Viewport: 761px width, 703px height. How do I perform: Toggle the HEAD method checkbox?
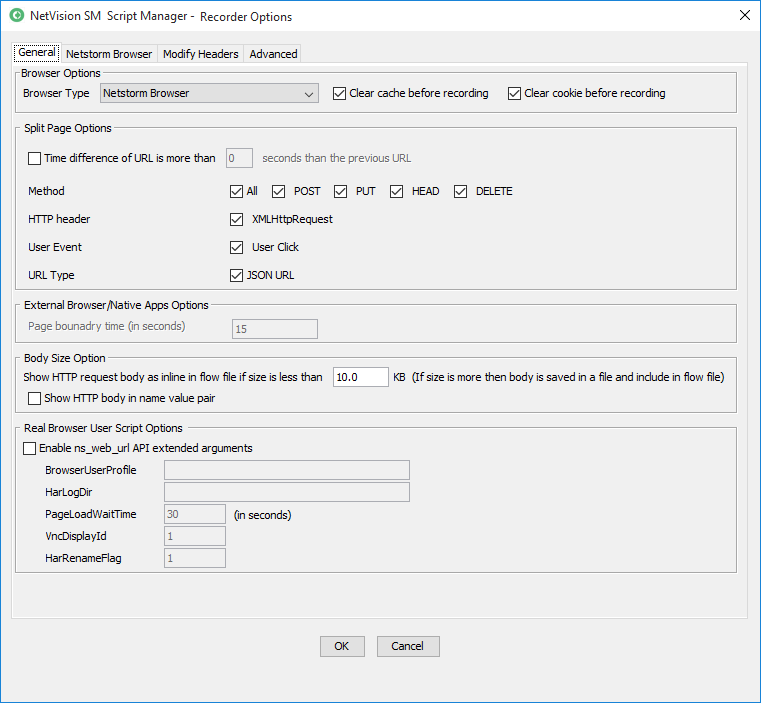point(397,191)
